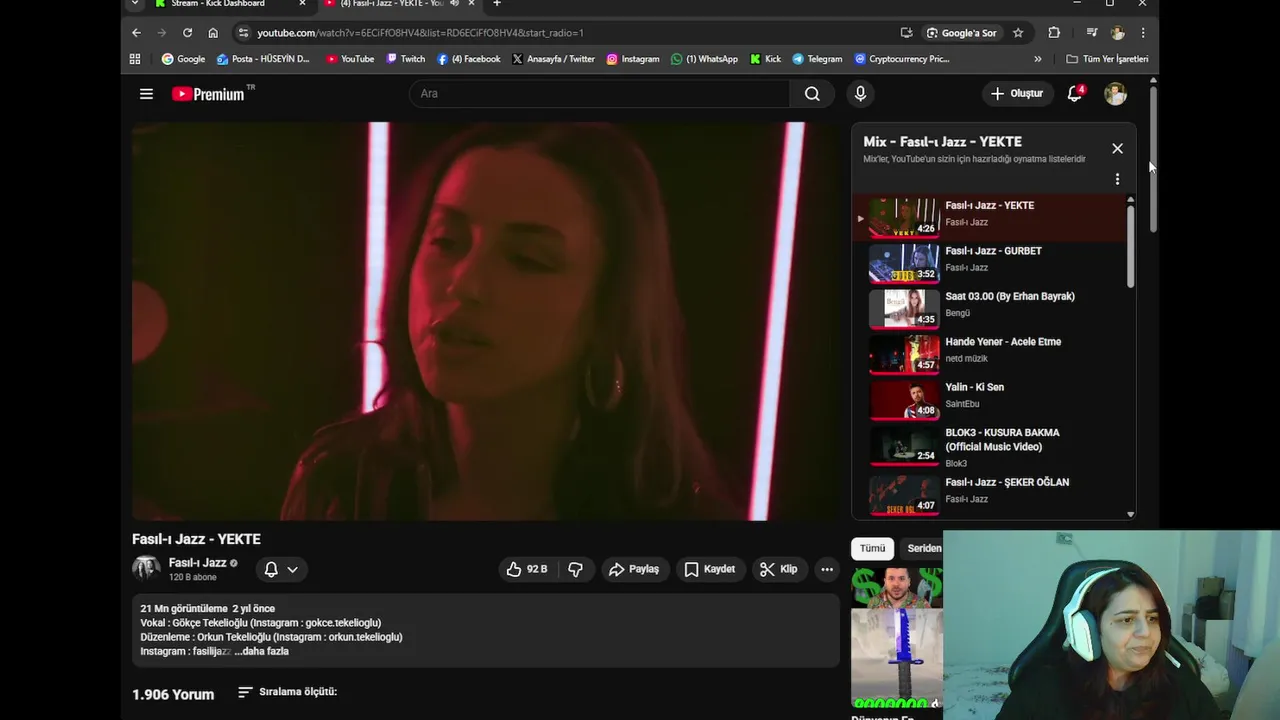Screen dimensions: 1280x720
Task: Open the Mix panel three-dot options
Action: pyautogui.click(x=1117, y=179)
